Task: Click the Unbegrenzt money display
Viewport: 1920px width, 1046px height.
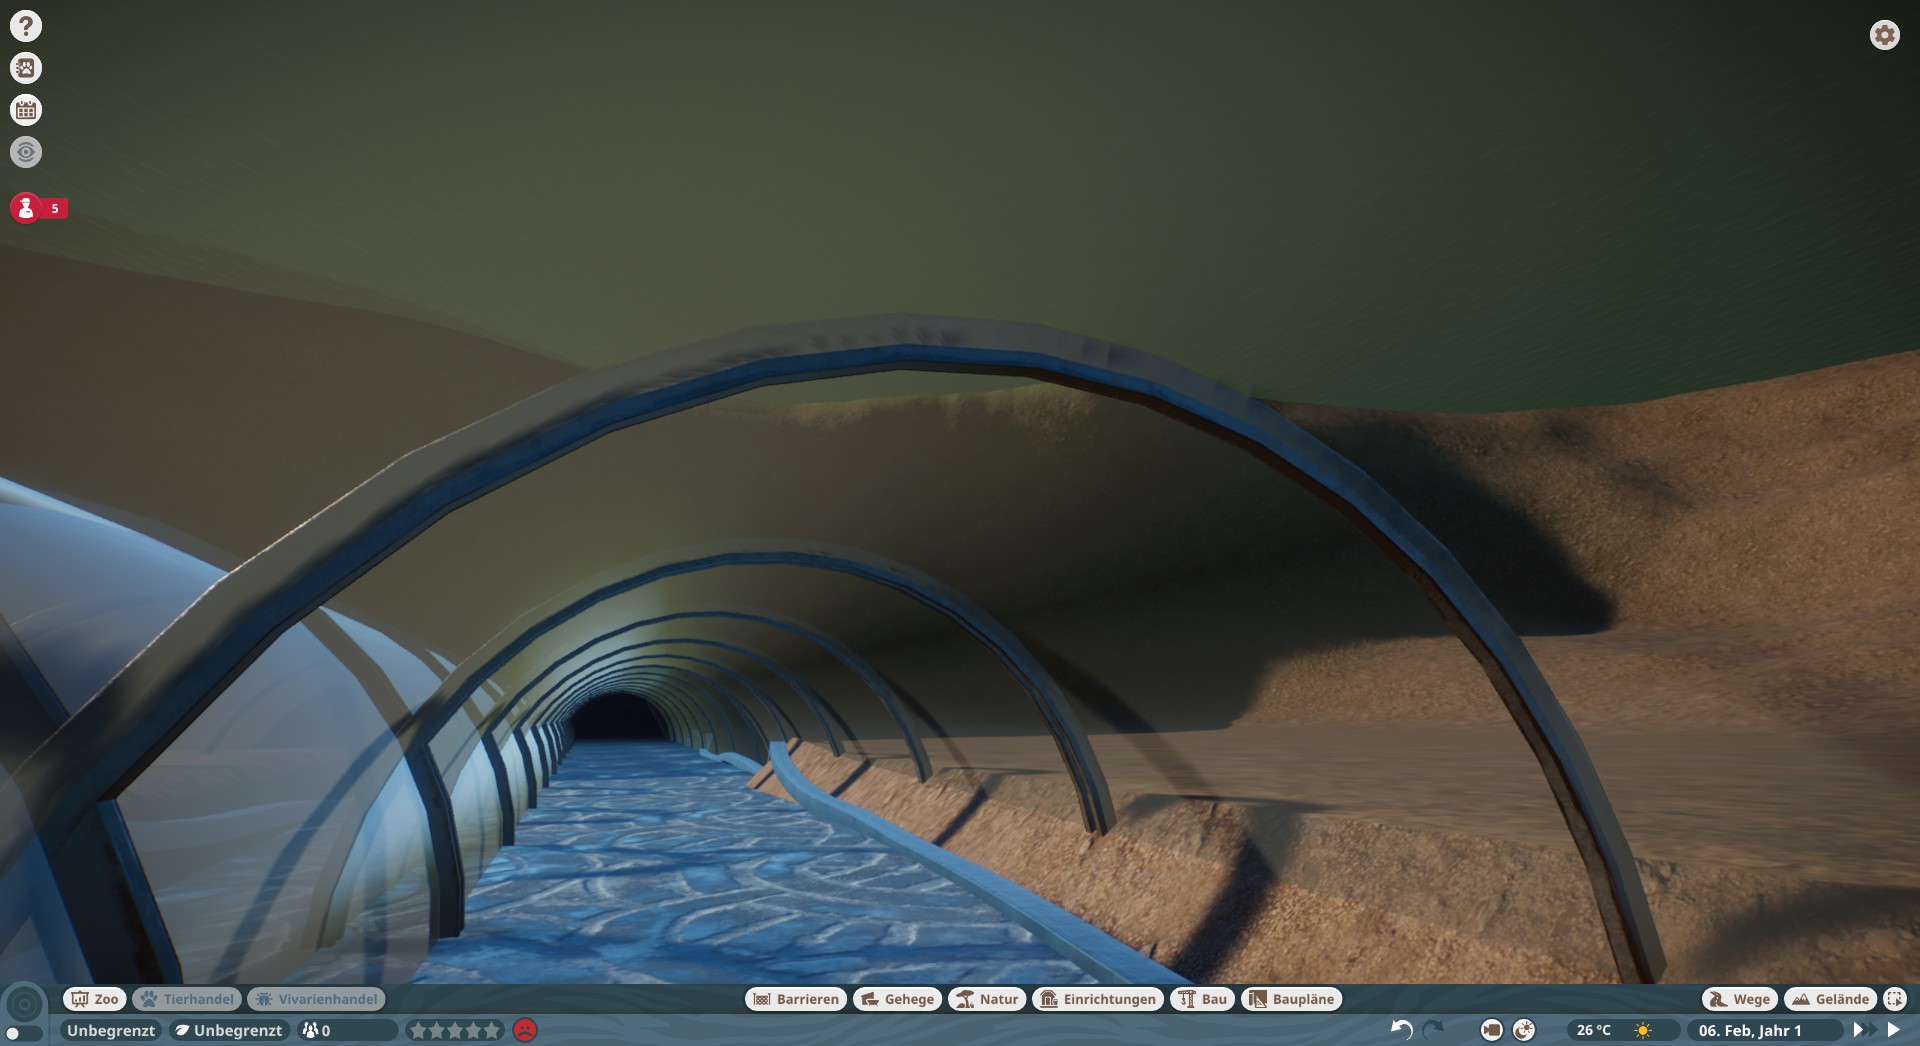Action: tap(110, 1030)
